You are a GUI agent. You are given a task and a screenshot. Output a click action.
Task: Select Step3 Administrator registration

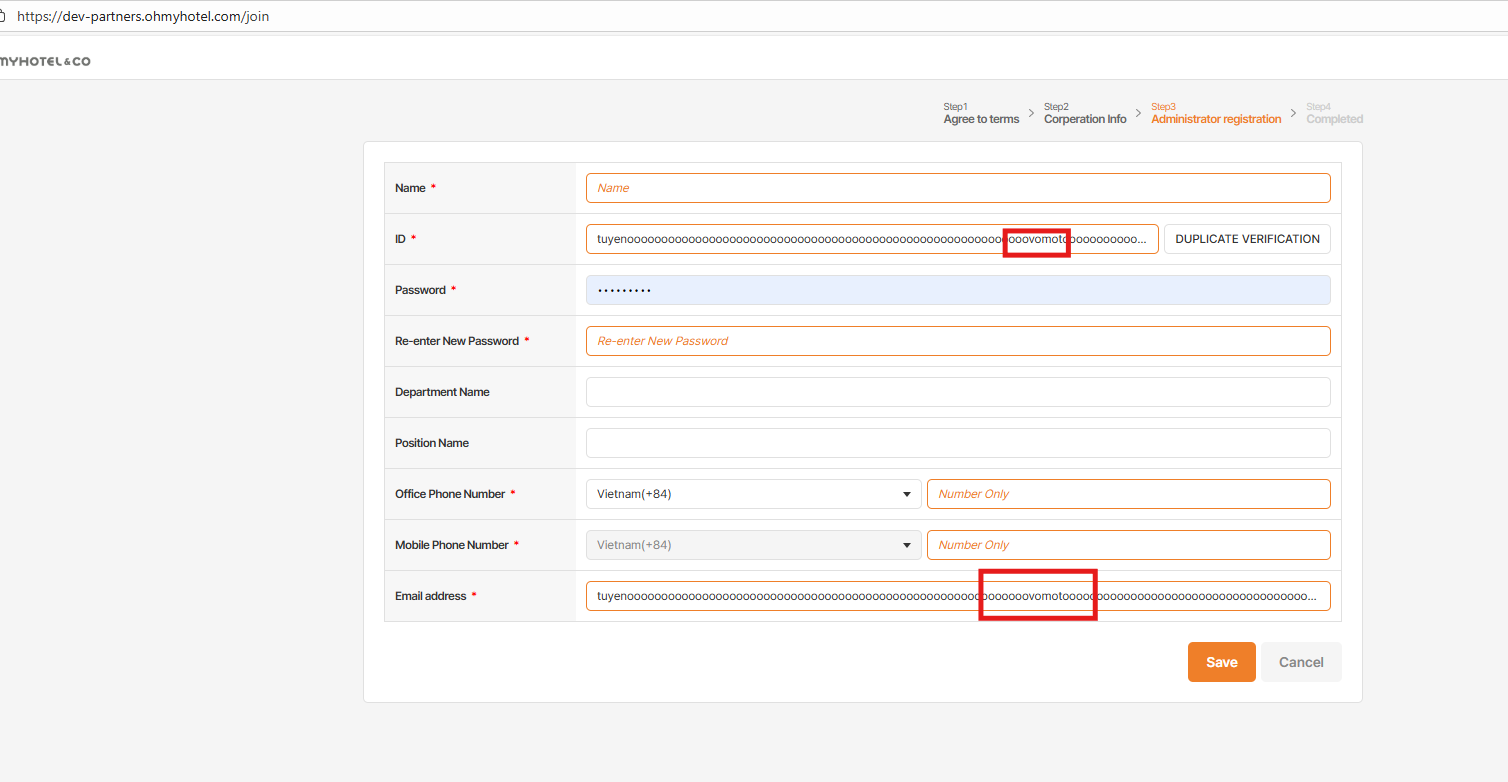click(1215, 114)
